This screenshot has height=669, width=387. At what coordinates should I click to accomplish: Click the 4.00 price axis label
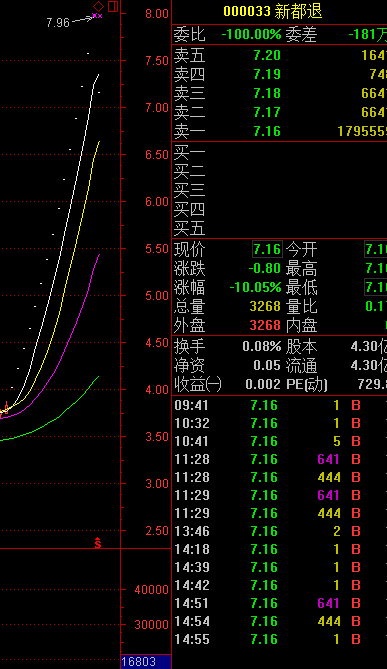(157, 390)
